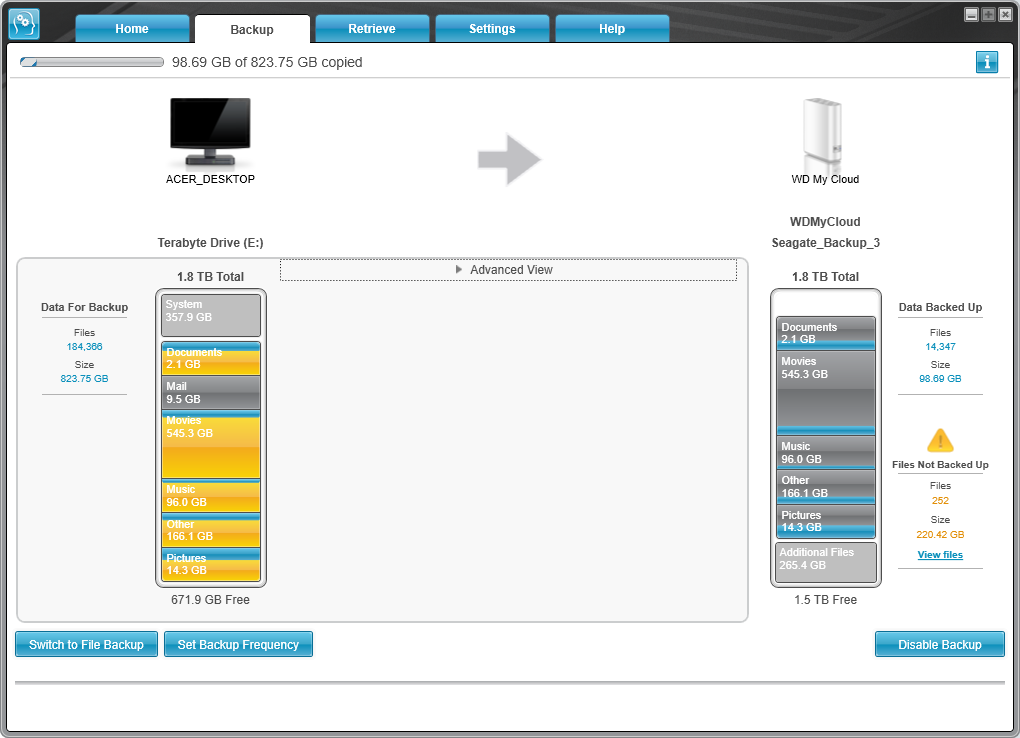Viewport: 1020px width, 738px height.
Task: Go to the Settings tab
Action: point(492,29)
